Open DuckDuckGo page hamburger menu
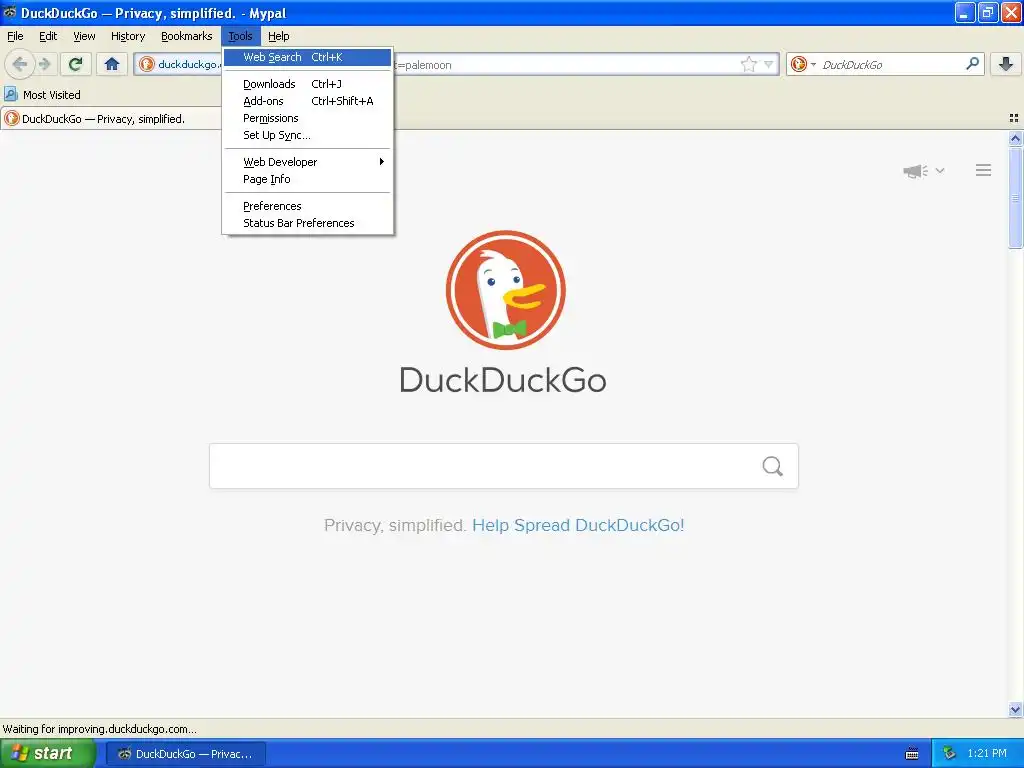Image resolution: width=1024 pixels, height=768 pixels. (x=984, y=170)
